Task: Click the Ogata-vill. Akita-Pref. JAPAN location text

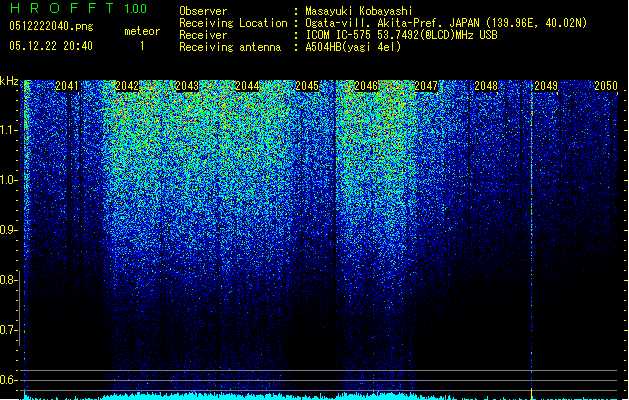Action: click(446, 23)
